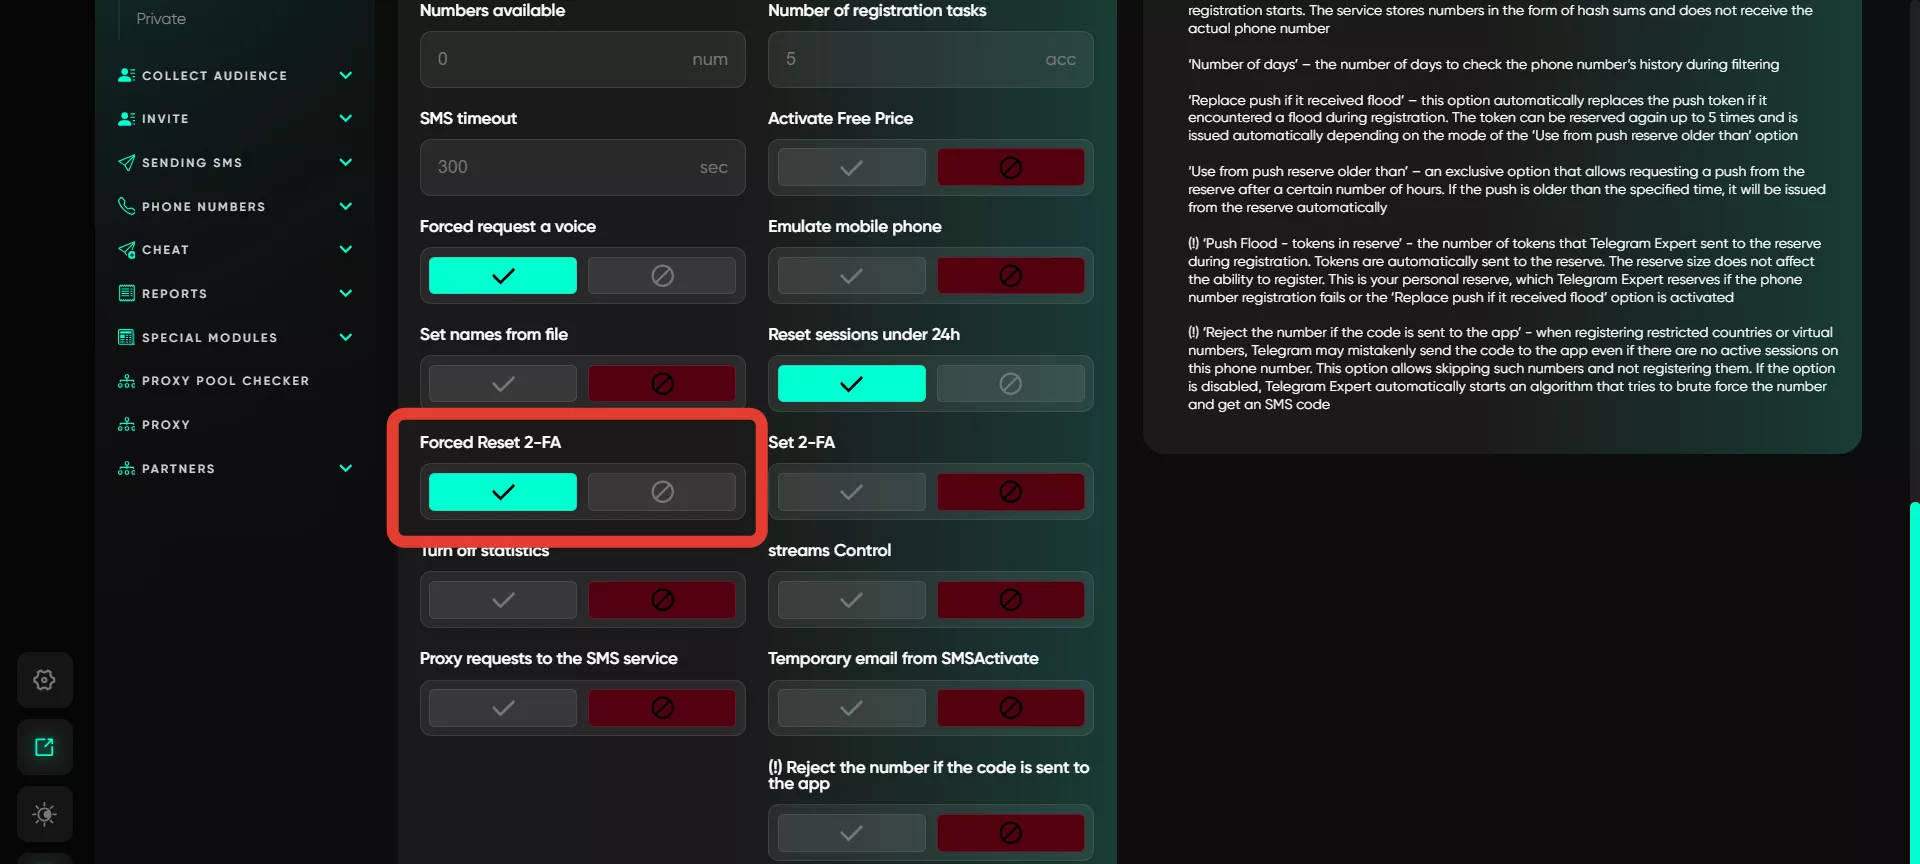The height and width of the screenshot is (864, 1920).
Task: Expand the Invite section chevron
Action: click(346, 118)
